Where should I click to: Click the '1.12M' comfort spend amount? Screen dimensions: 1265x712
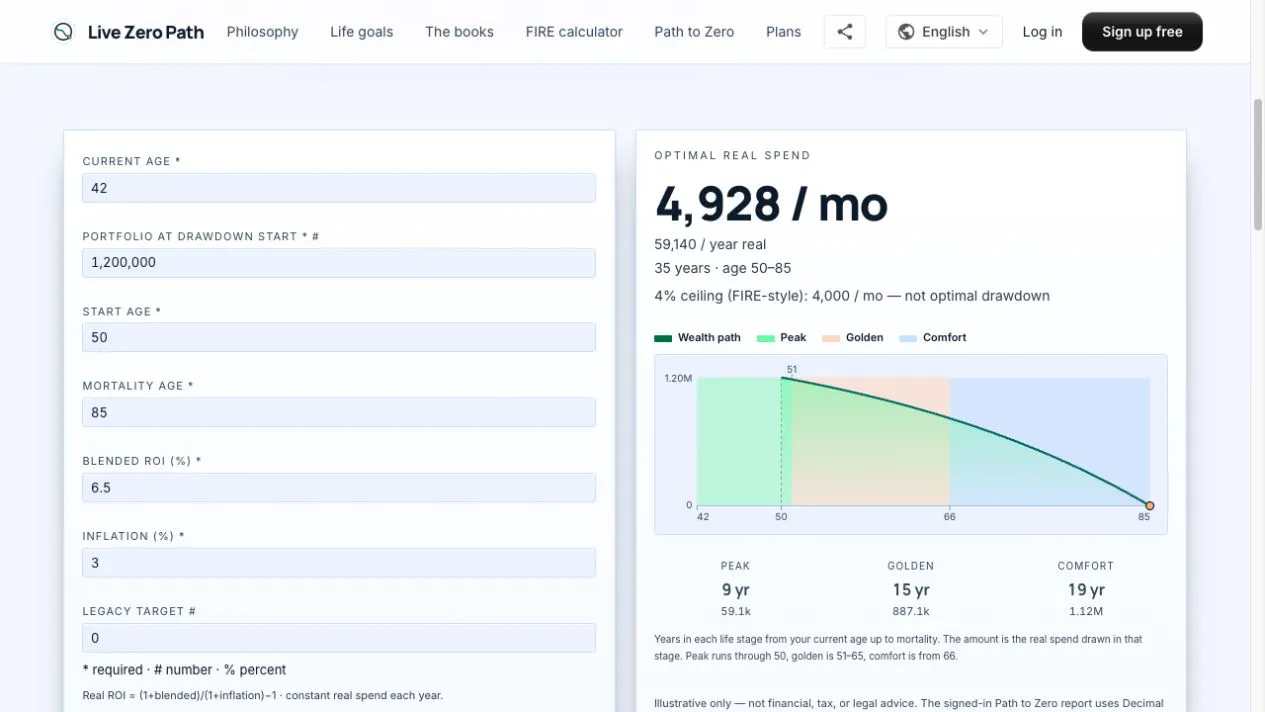(1086, 611)
